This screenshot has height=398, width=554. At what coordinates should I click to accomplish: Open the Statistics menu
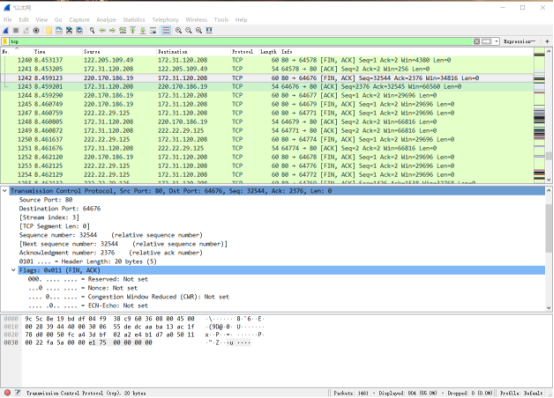[134, 20]
